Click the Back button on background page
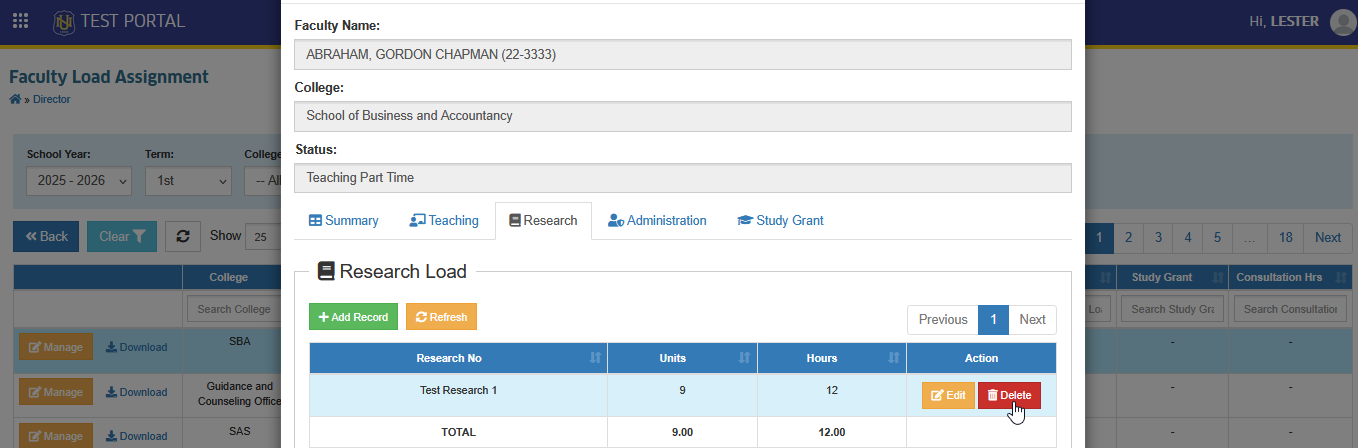 46,237
